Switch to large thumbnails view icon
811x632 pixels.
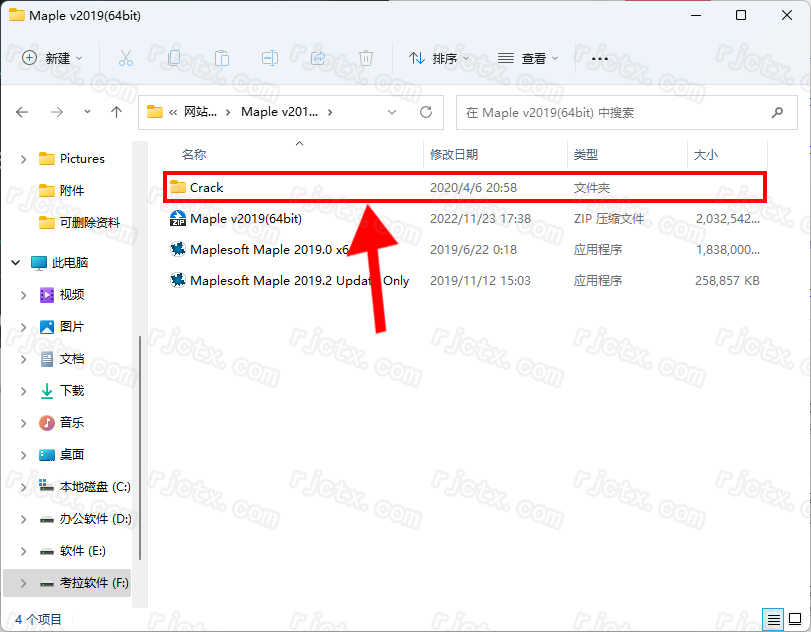[794, 618]
